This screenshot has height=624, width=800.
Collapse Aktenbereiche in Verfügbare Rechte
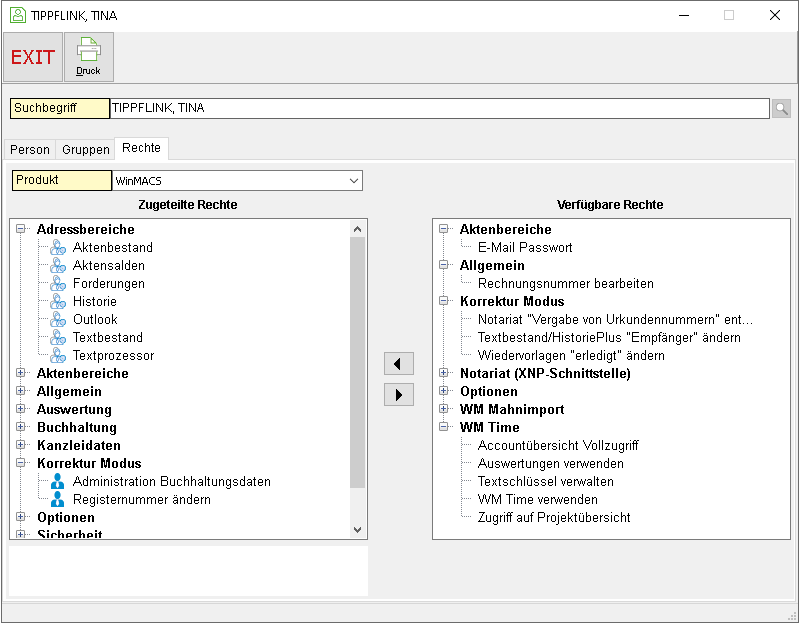443,229
